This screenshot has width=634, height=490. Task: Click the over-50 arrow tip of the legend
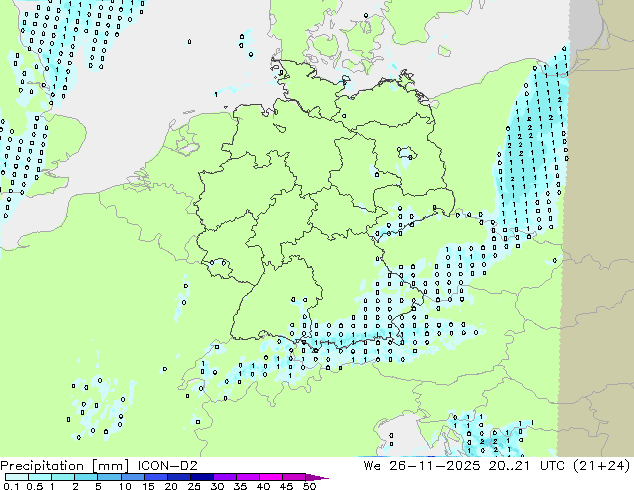[x=318, y=477]
